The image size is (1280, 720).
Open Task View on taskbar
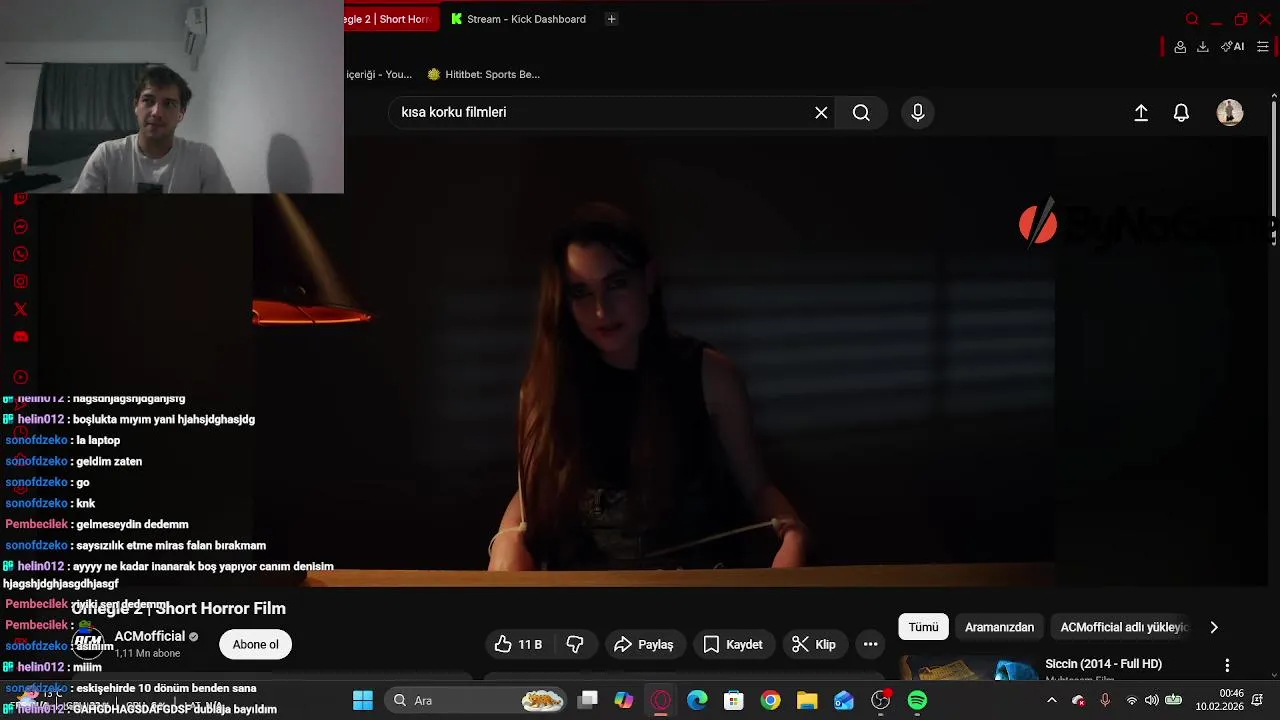click(588, 700)
